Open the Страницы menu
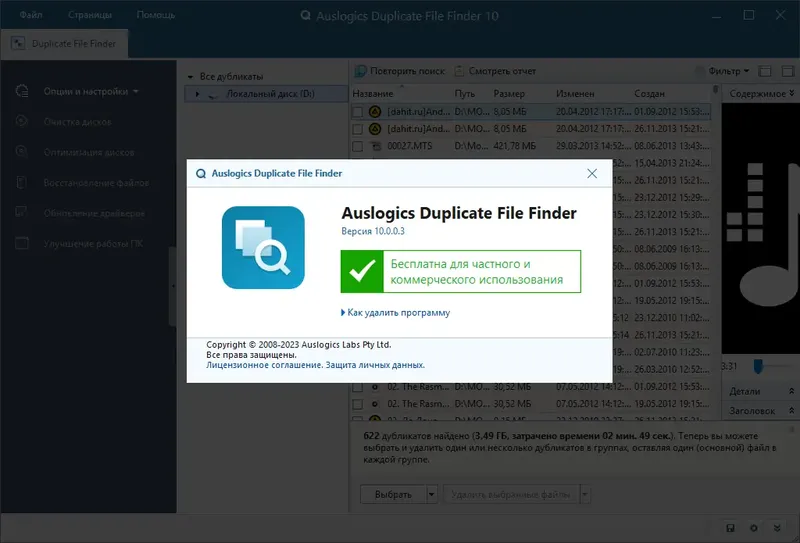 [90, 15]
